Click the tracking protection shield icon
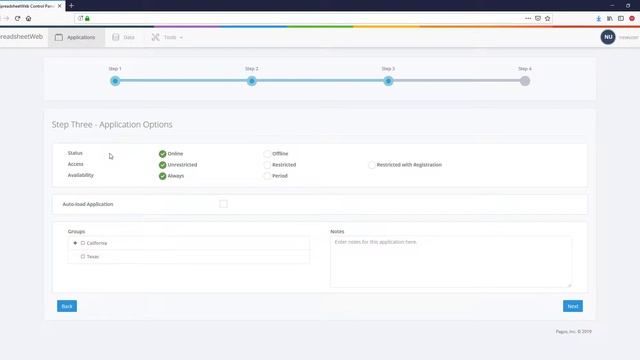640x360 pixels. point(80,18)
